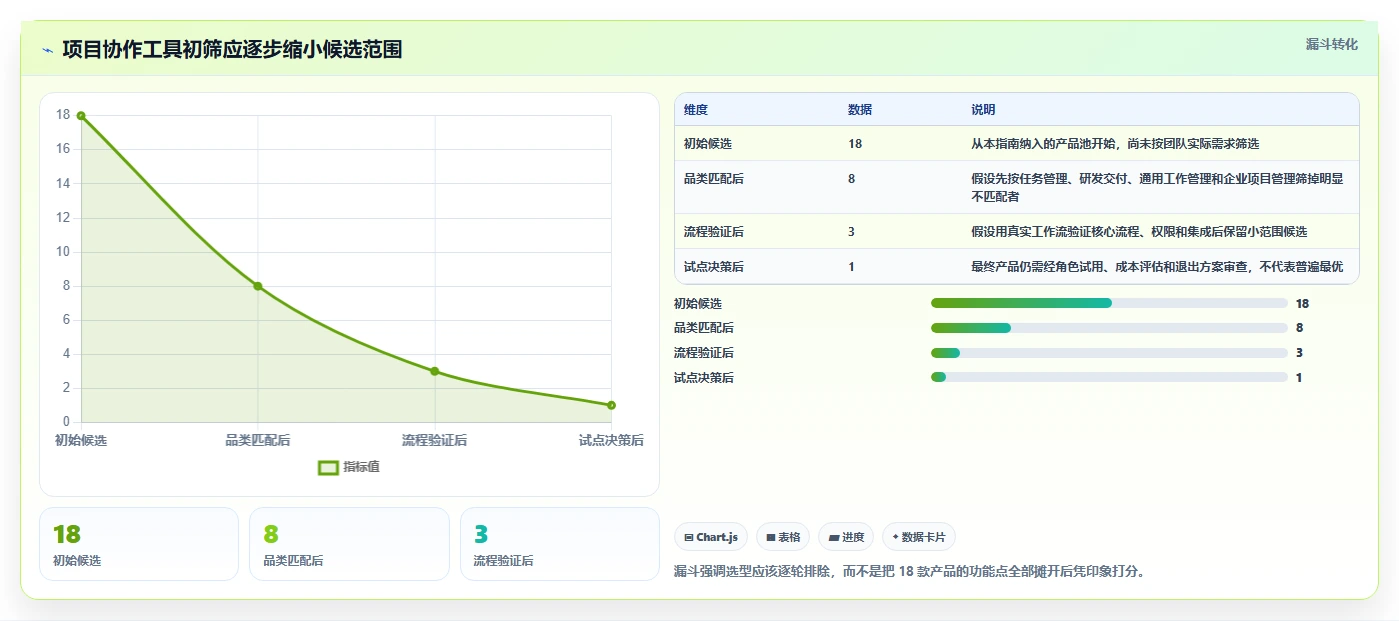Click the Chart.js tag chip

(711, 537)
